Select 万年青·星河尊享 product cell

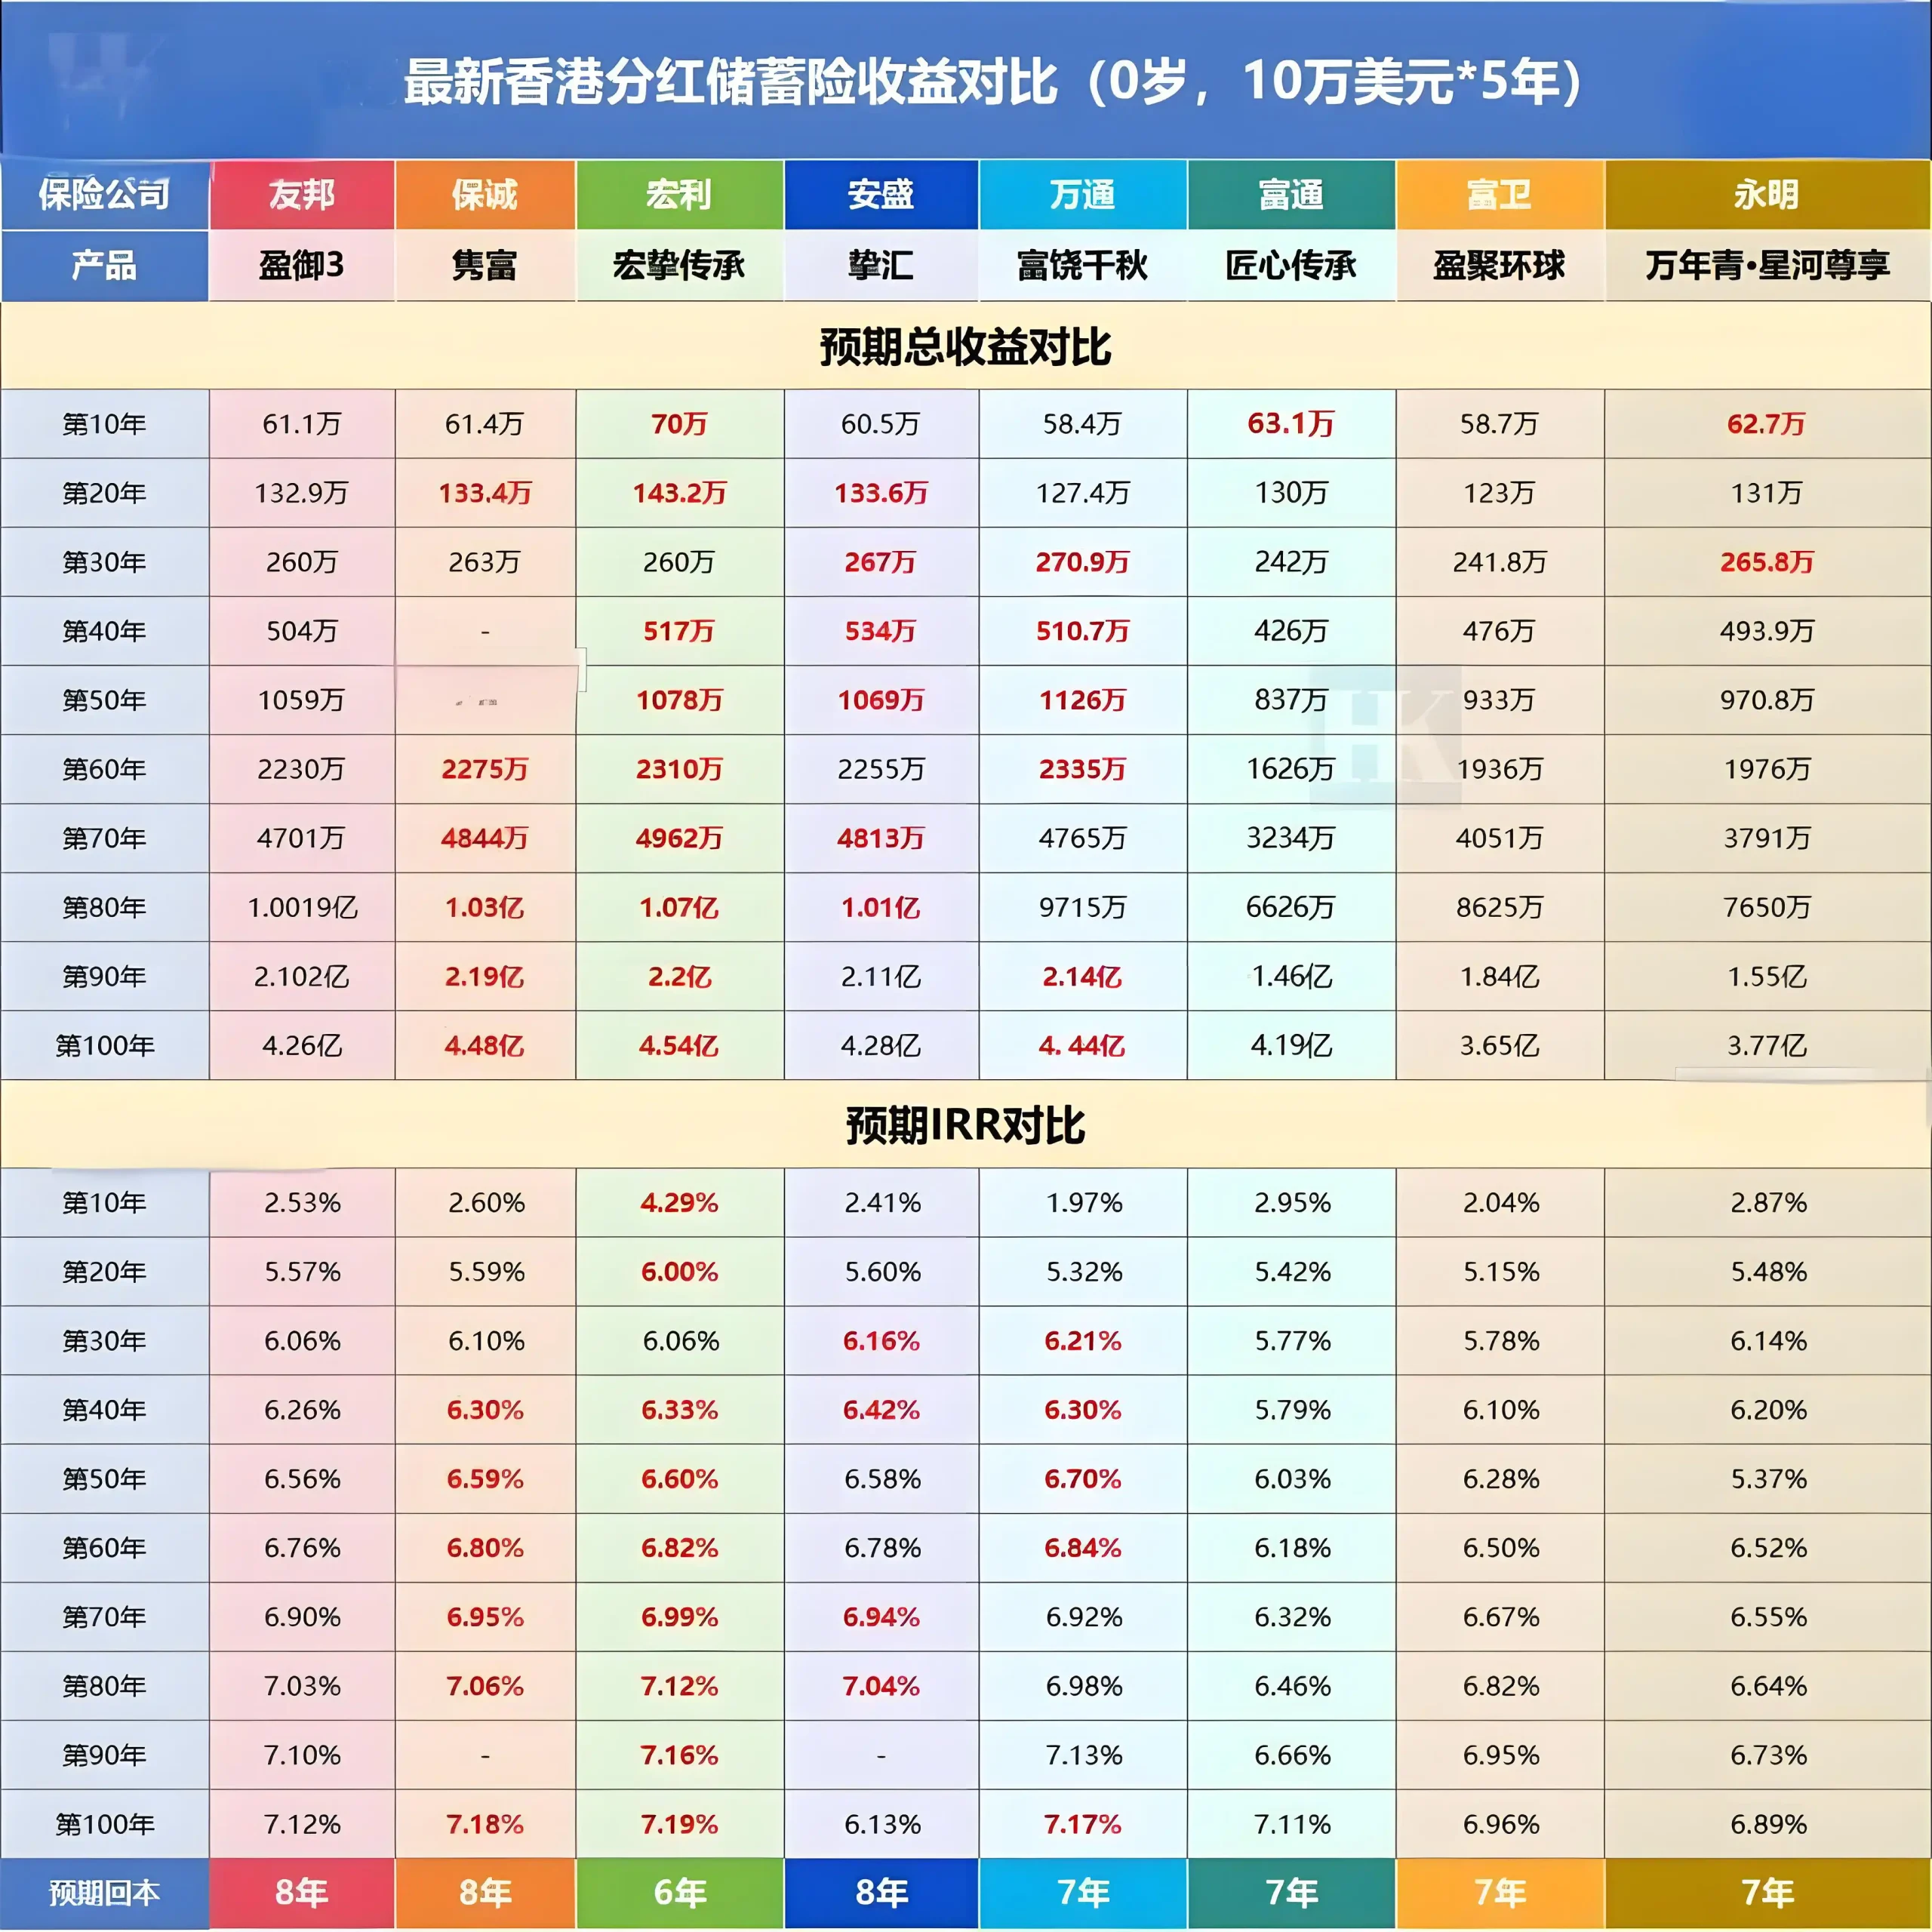pos(1766,265)
